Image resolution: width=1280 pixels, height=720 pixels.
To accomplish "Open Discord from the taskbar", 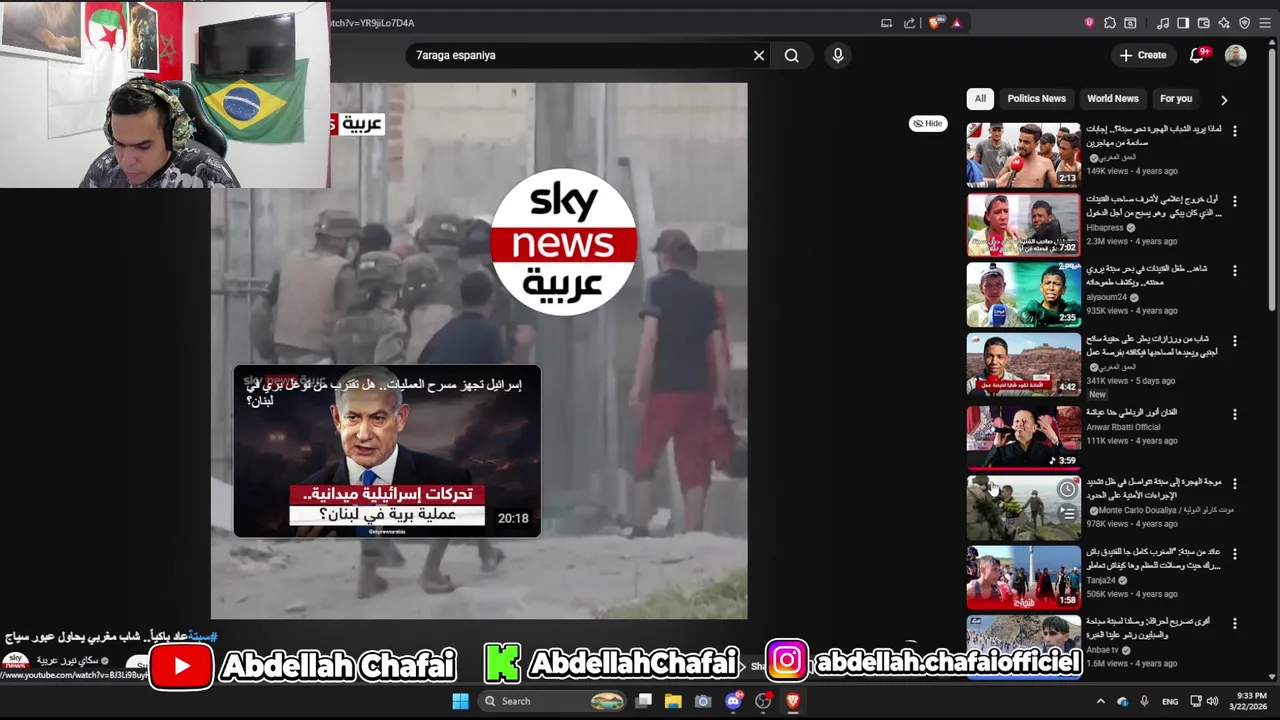I will [734, 701].
